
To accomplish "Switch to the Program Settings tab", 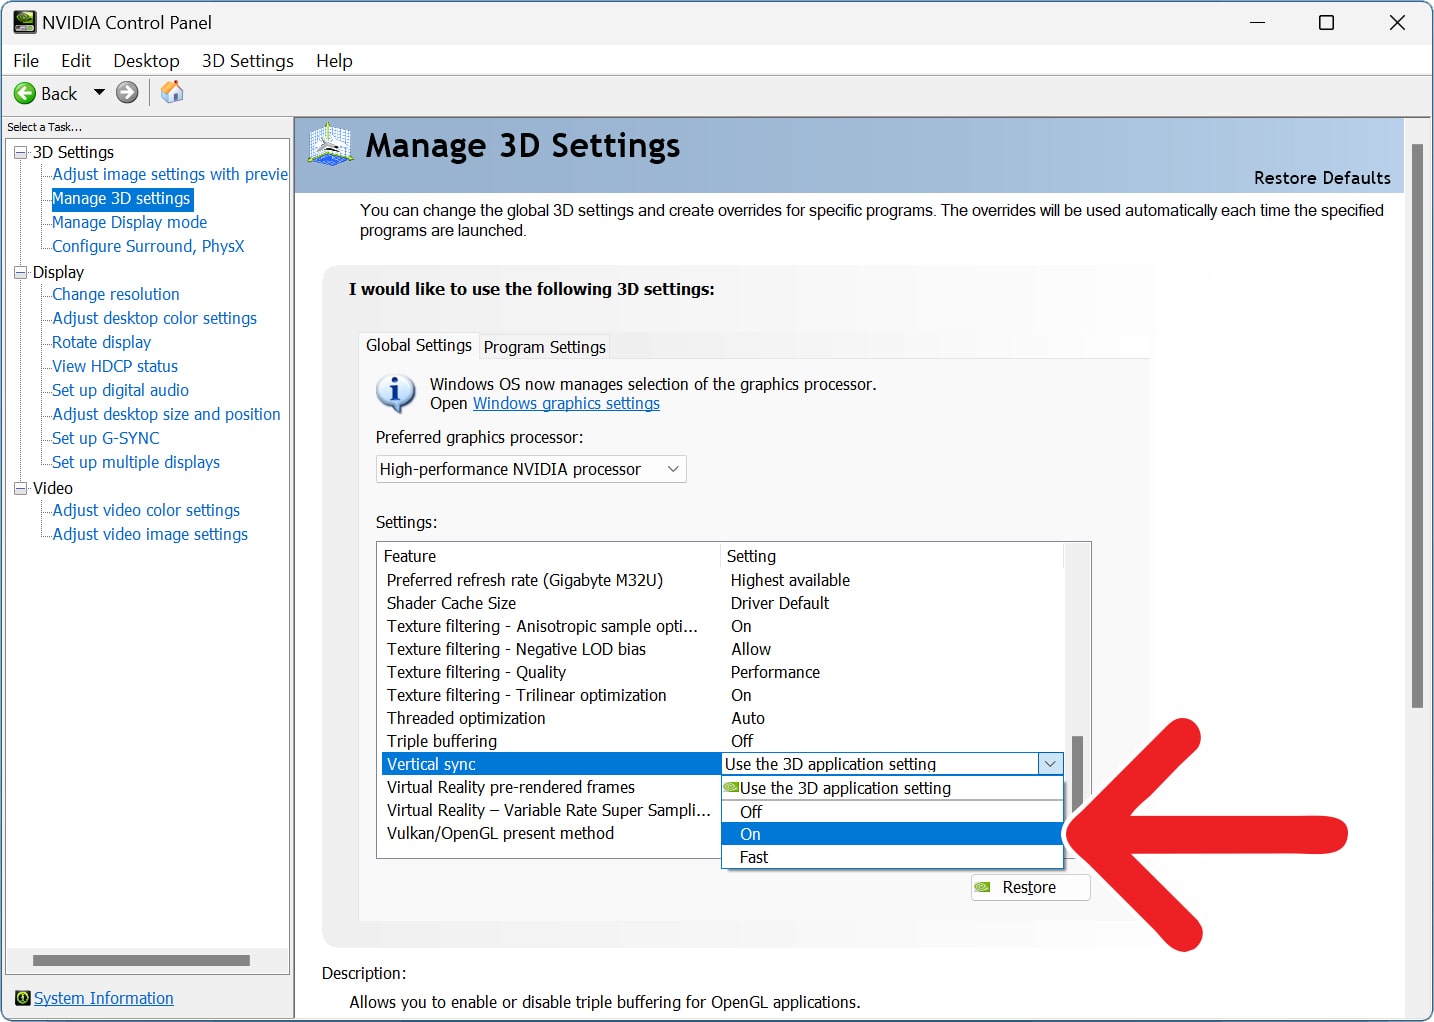I will [544, 347].
